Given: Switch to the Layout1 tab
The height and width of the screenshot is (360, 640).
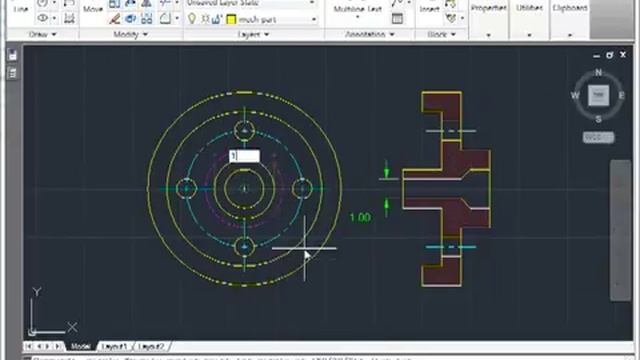Looking at the screenshot, I should 114,347.
